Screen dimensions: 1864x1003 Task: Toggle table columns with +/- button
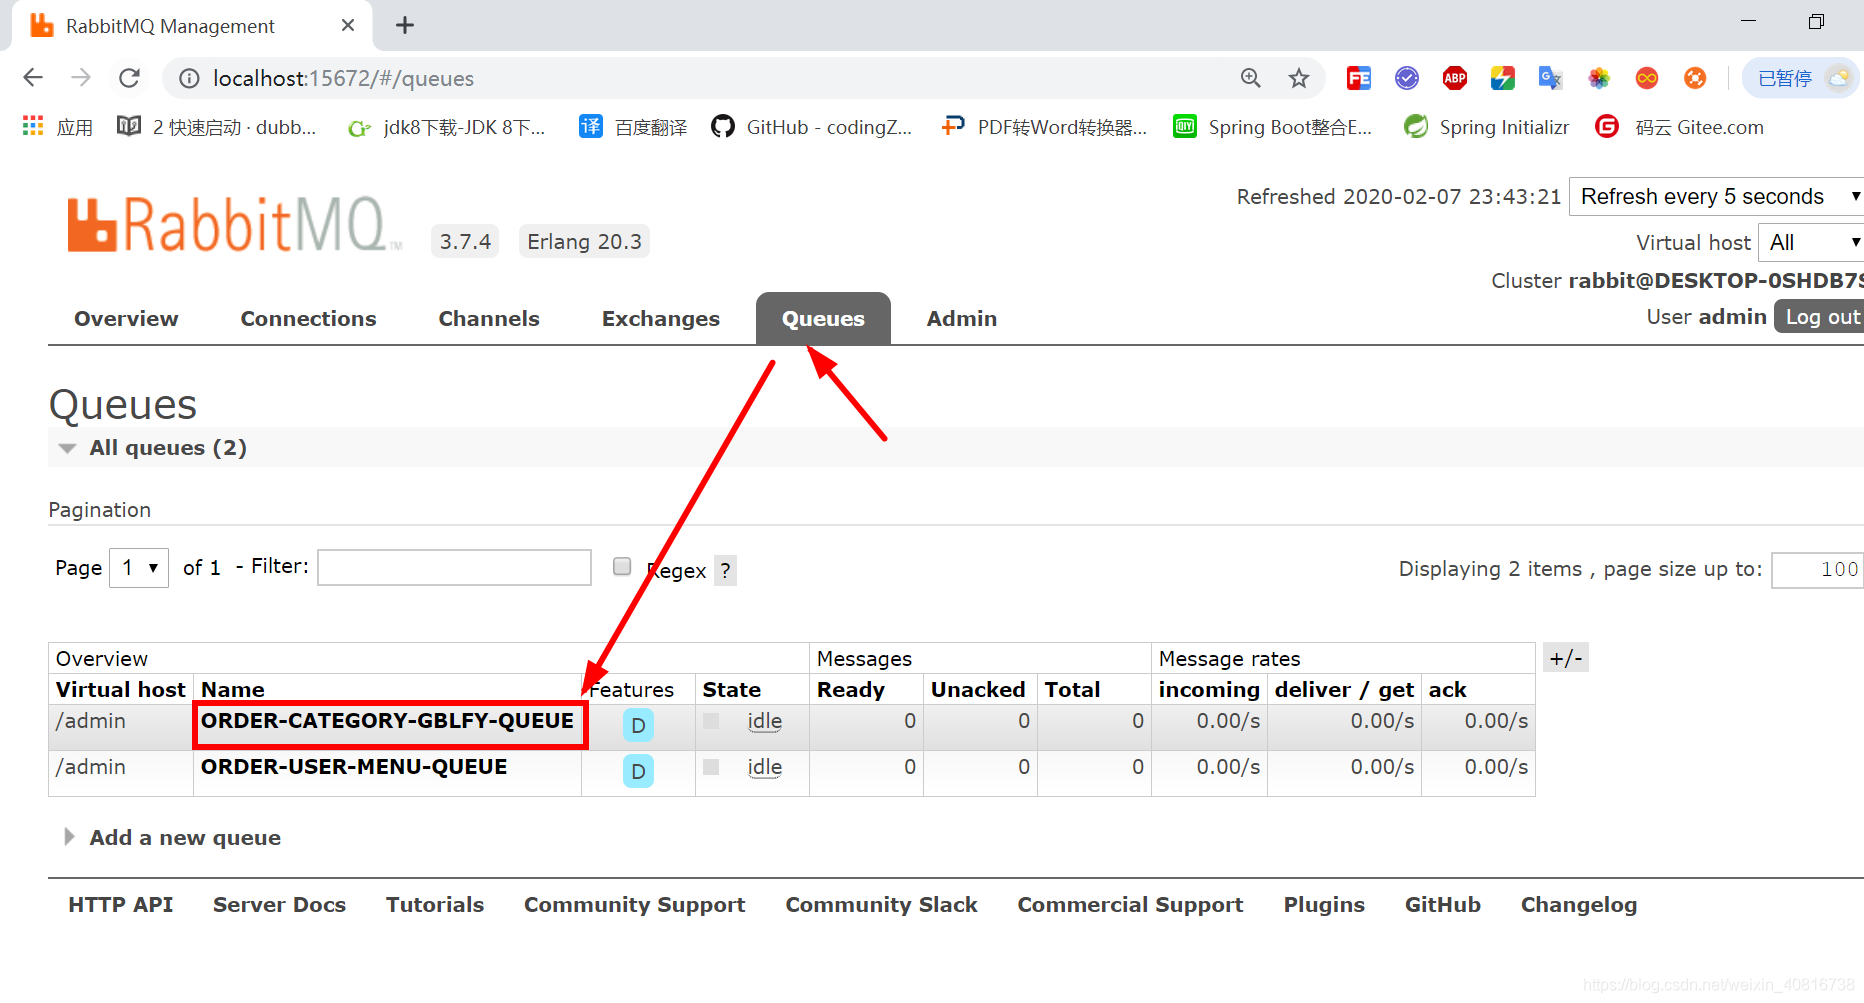[1566, 657]
